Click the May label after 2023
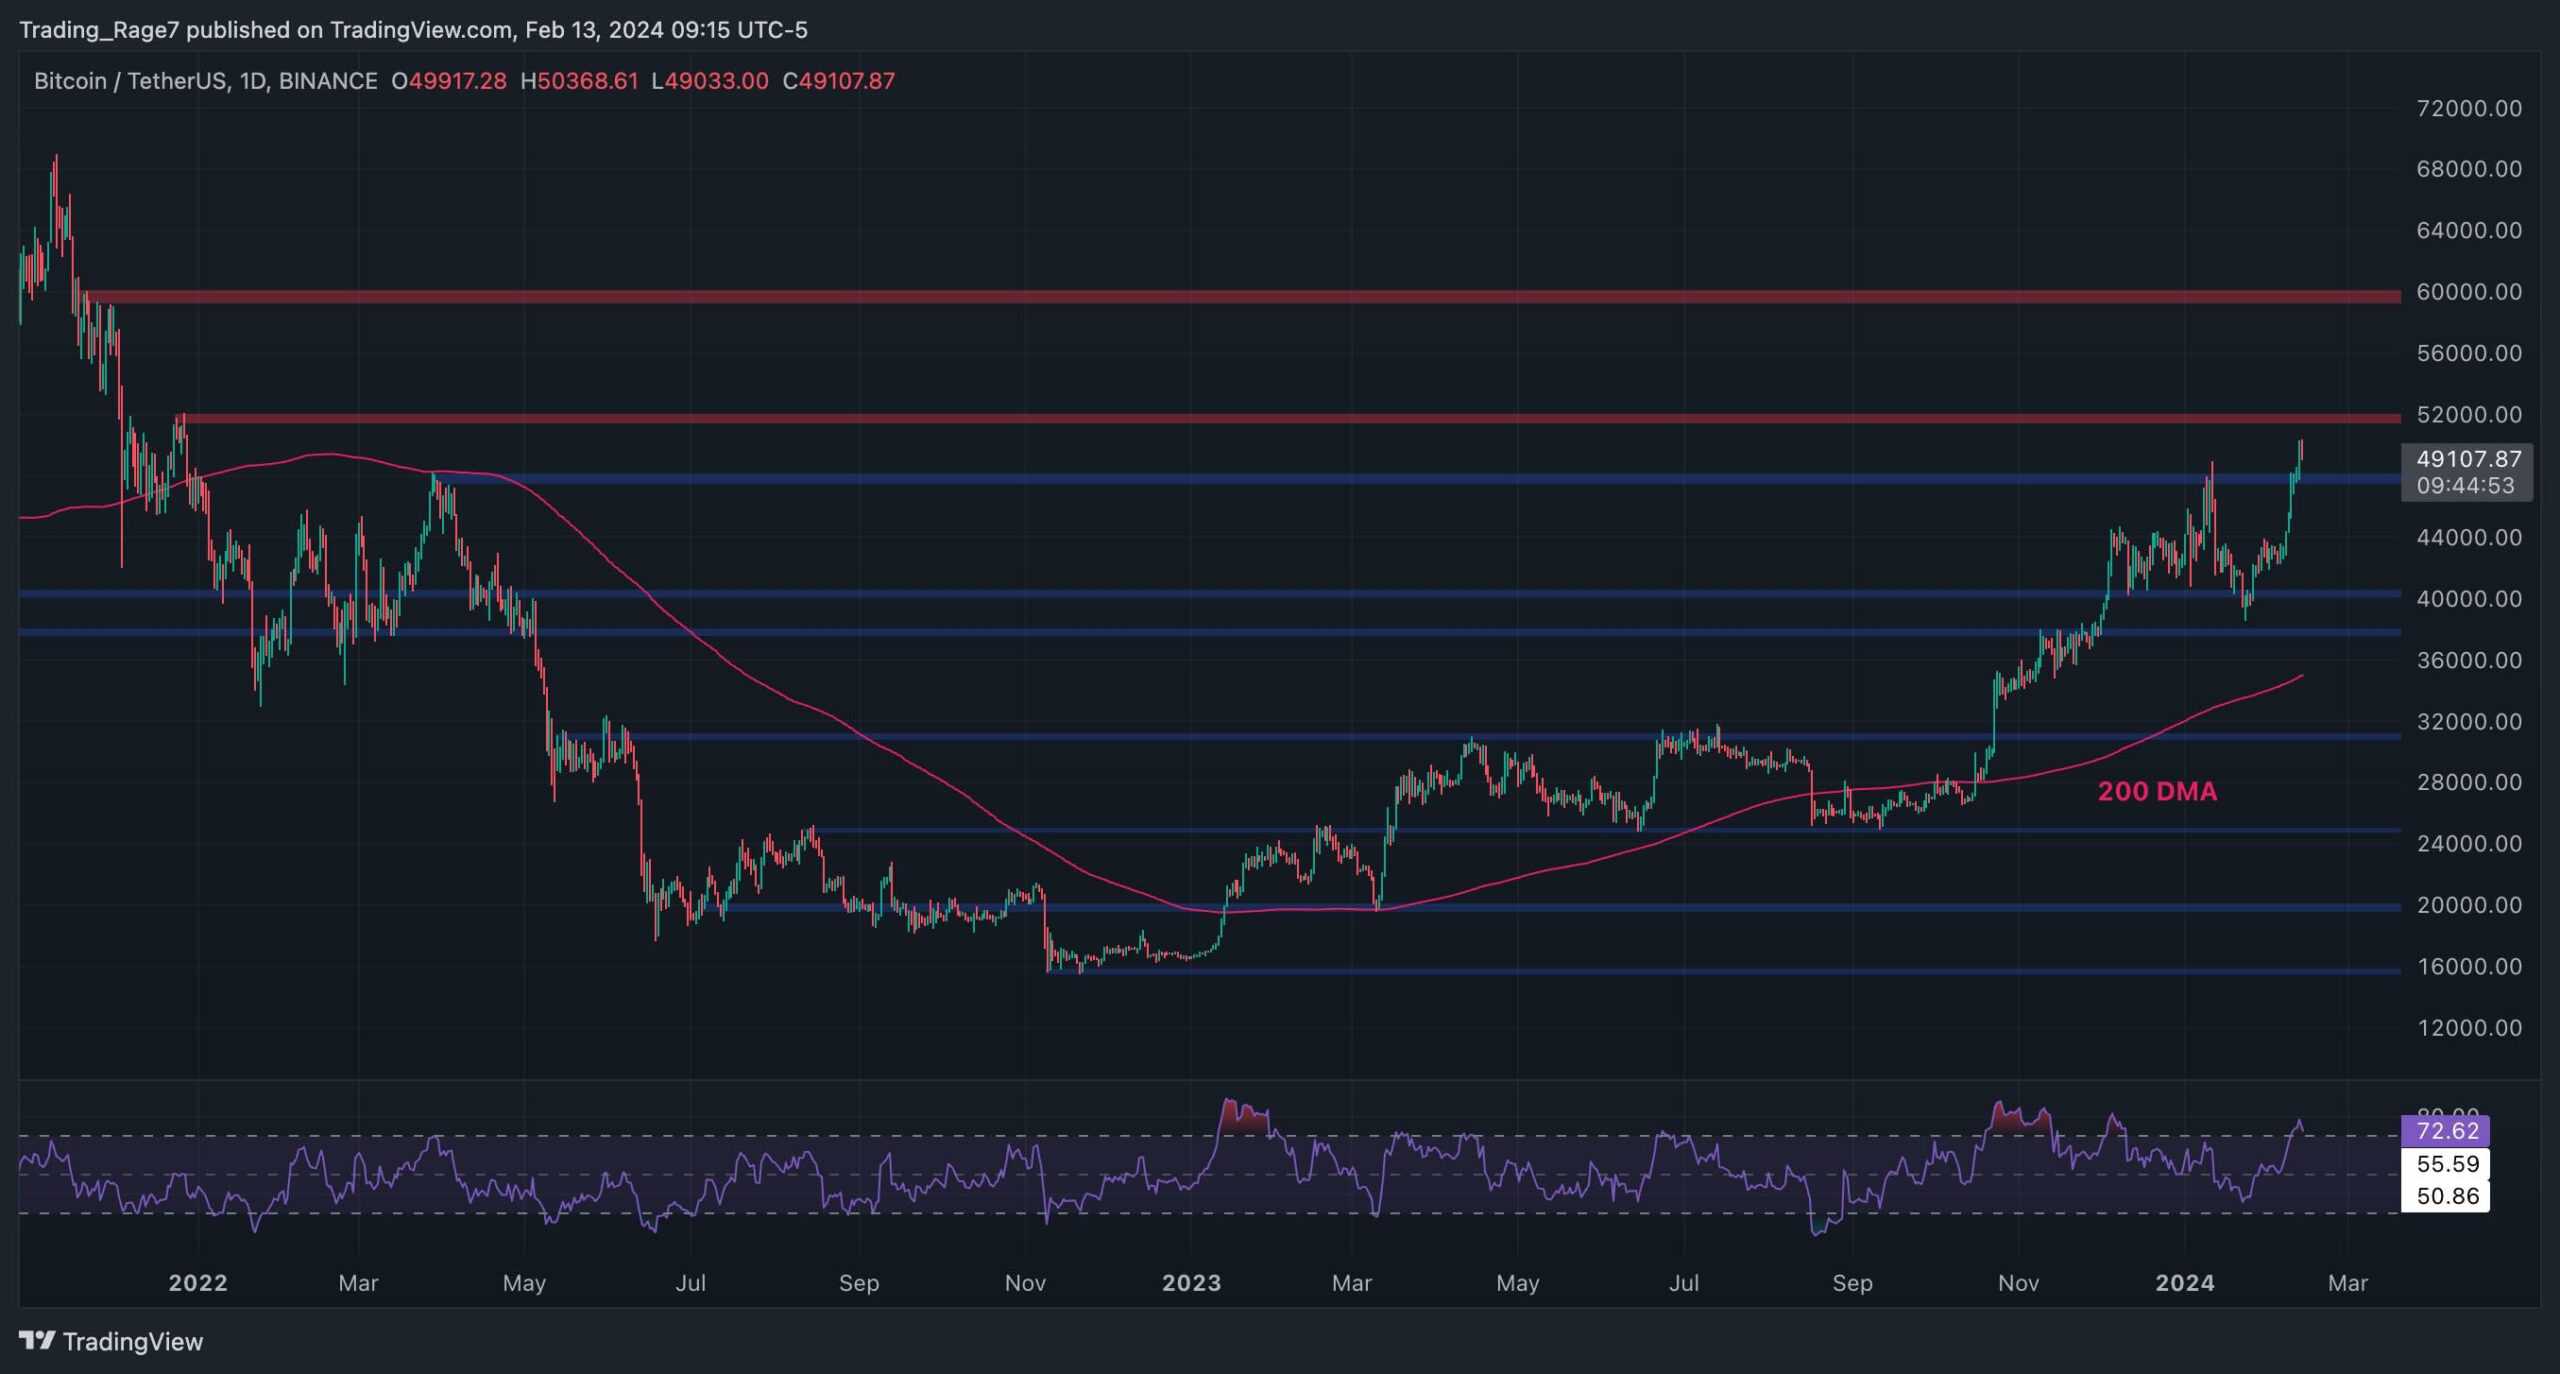 point(1517,1282)
